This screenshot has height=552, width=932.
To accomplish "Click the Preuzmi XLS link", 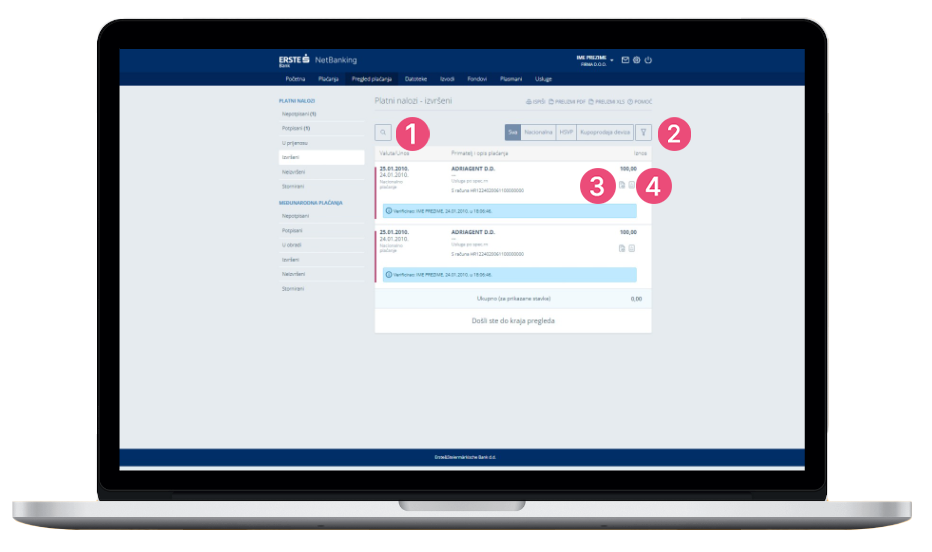I will point(606,102).
